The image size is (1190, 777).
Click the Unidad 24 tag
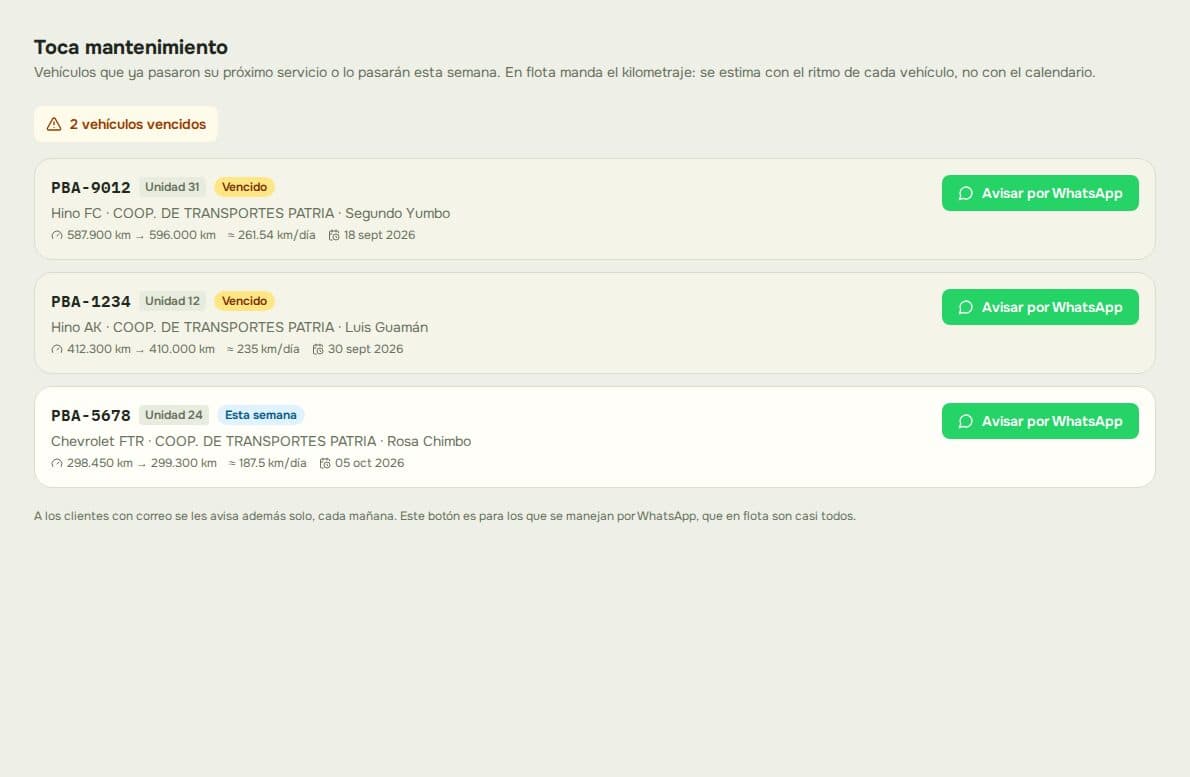pos(174,414)
